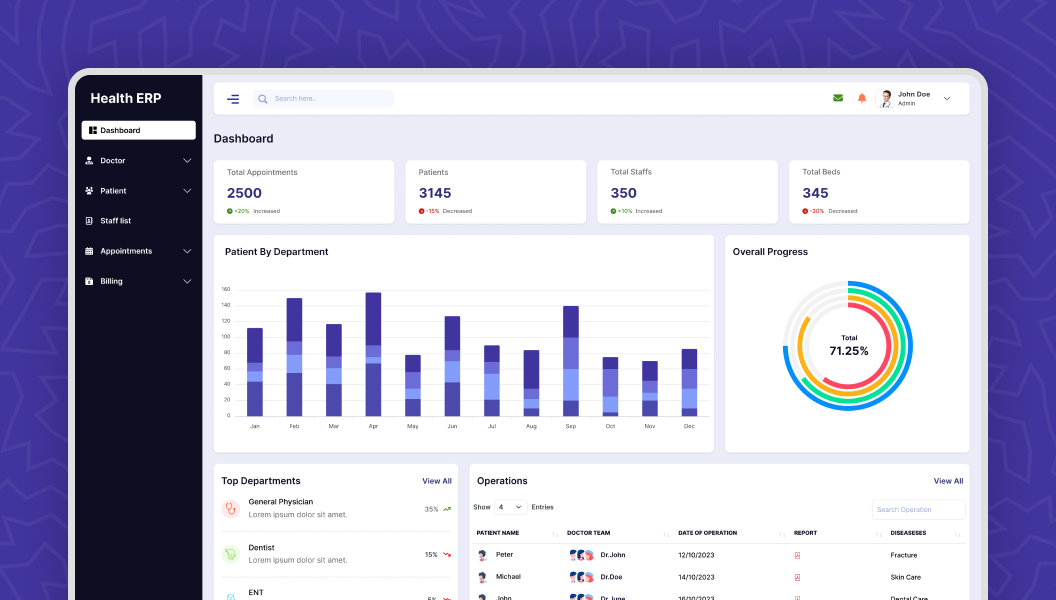Select Dashboard in the sidebar

pyautogui.click(x=138, y=130)
